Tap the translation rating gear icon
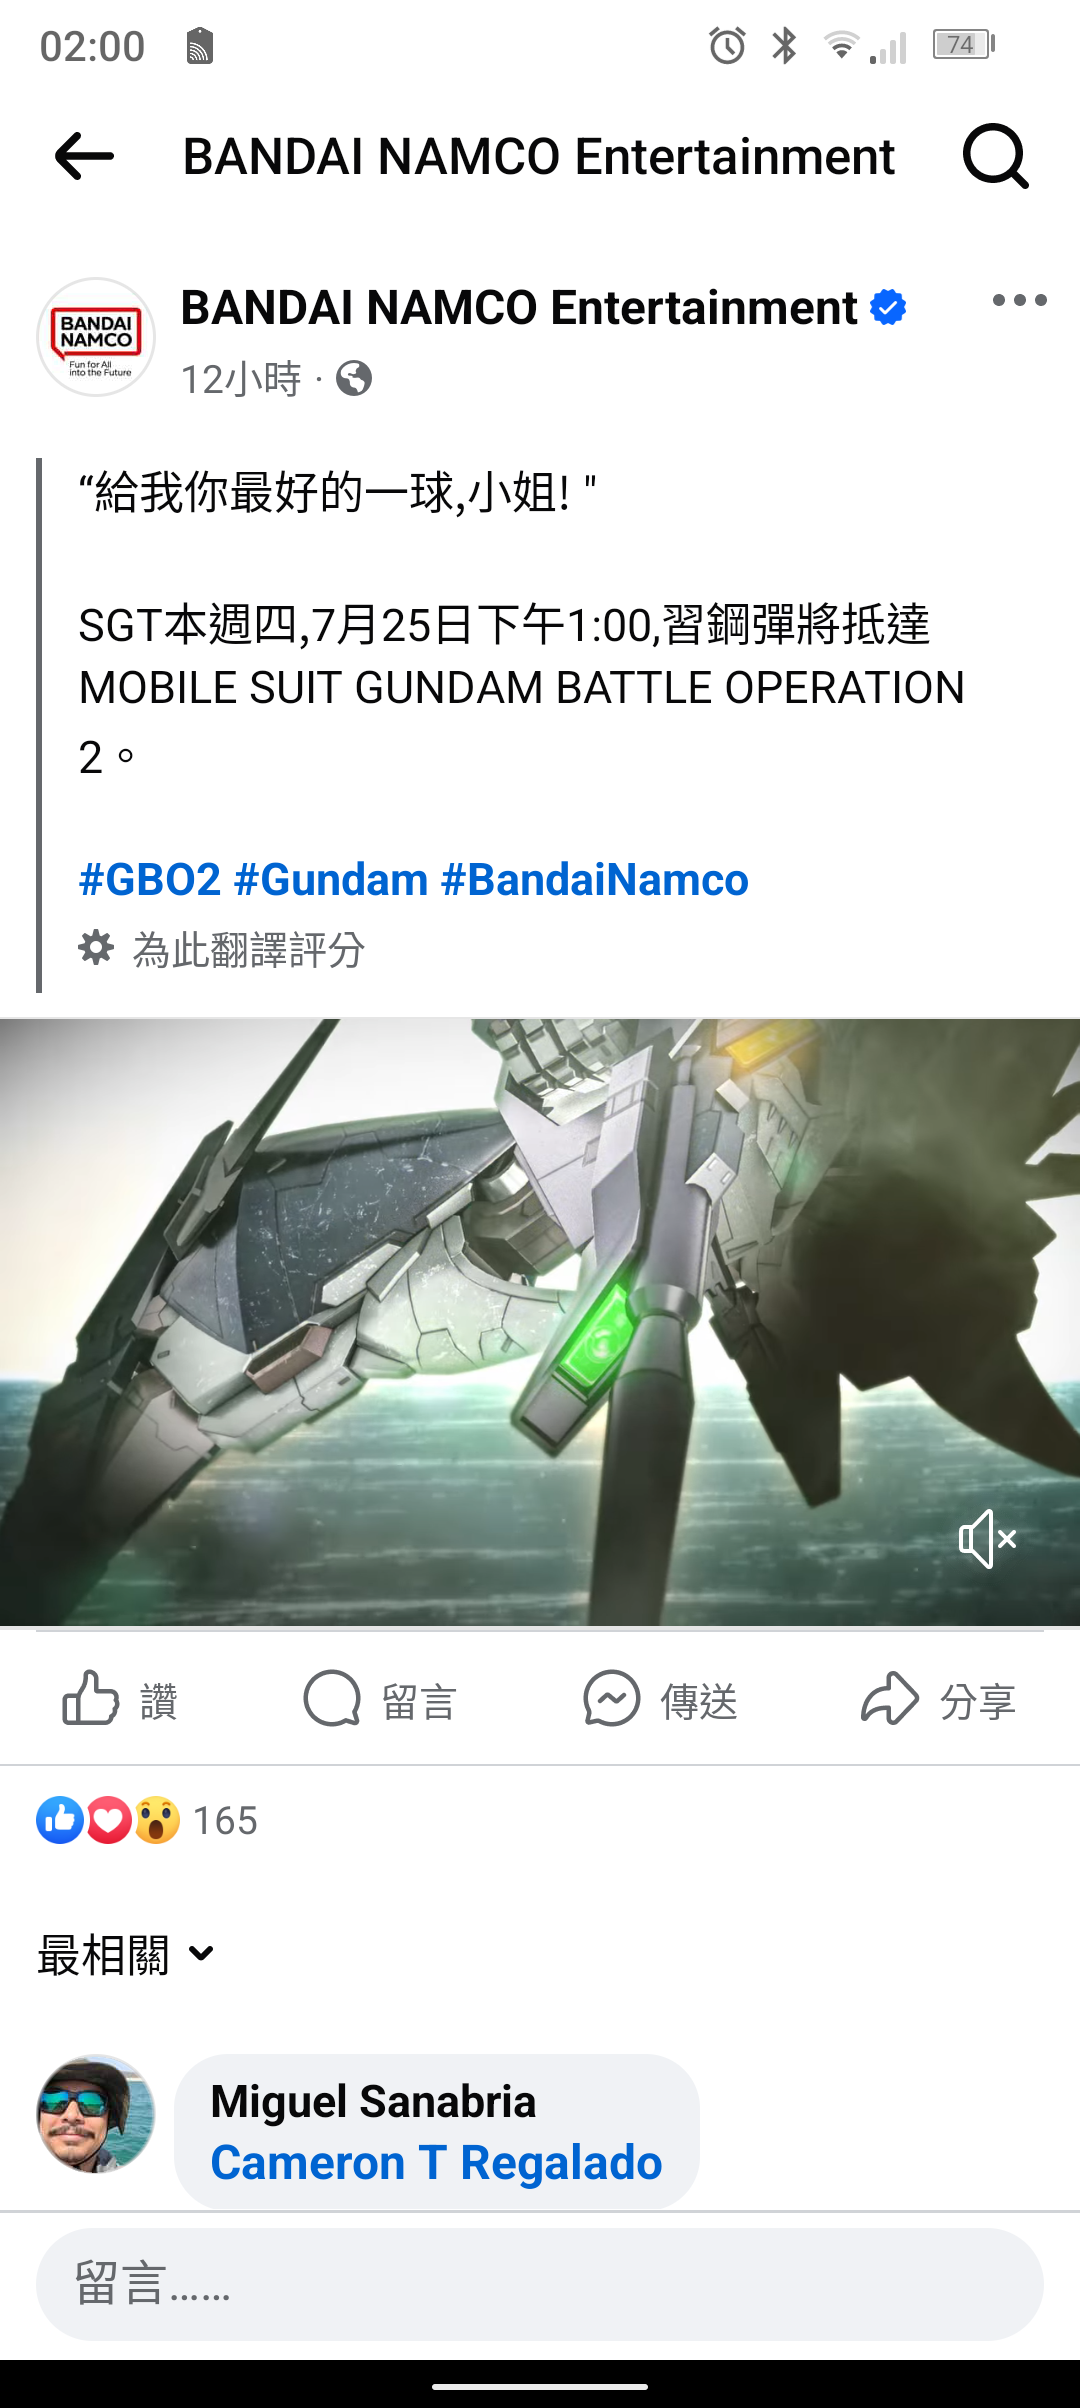The width and height of the screenshot is (1080, 2408). 96,948
